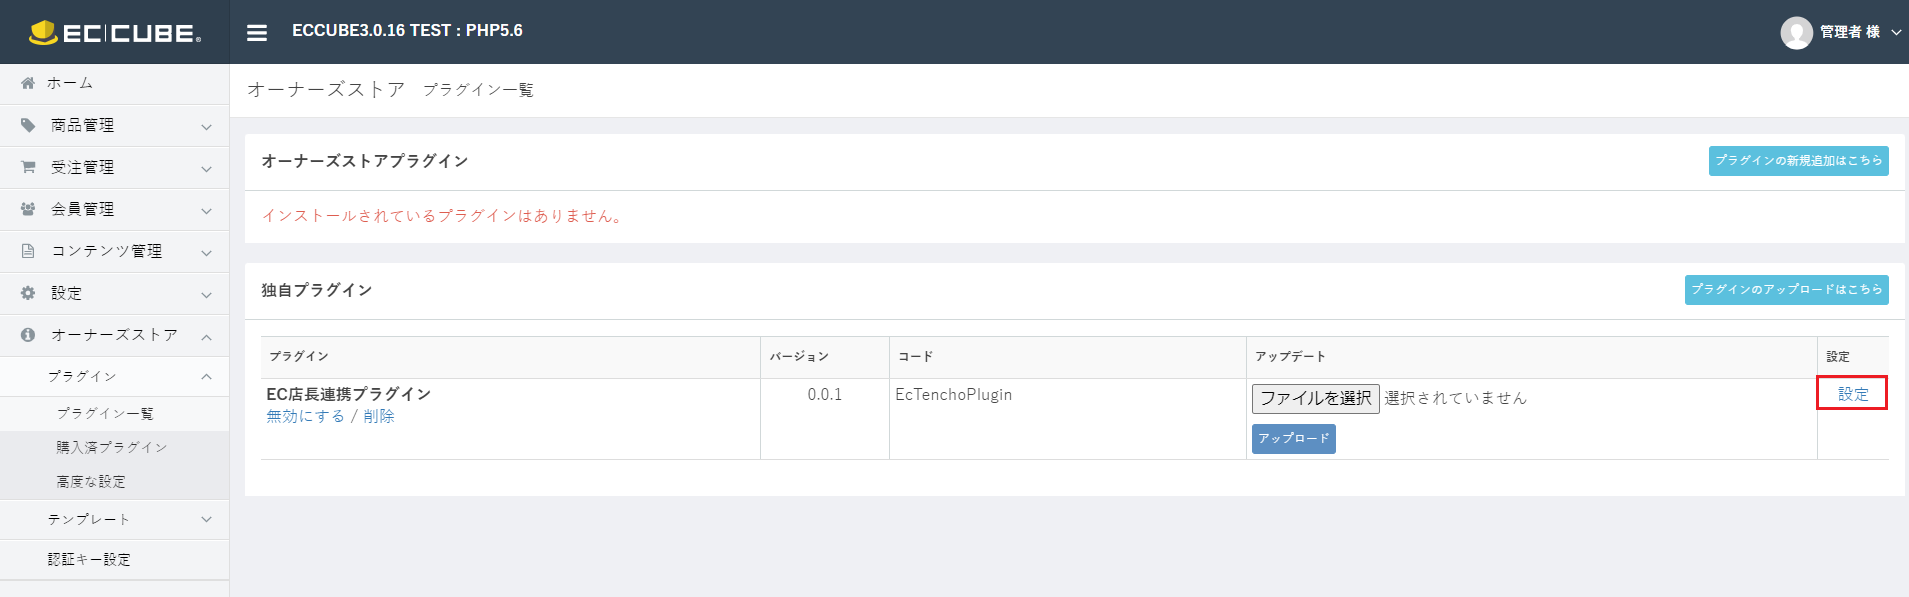Screen dimensions: 1909x597
Task: Click プラグインの新規追加はこちら button
Action: tap(1798, 161)
